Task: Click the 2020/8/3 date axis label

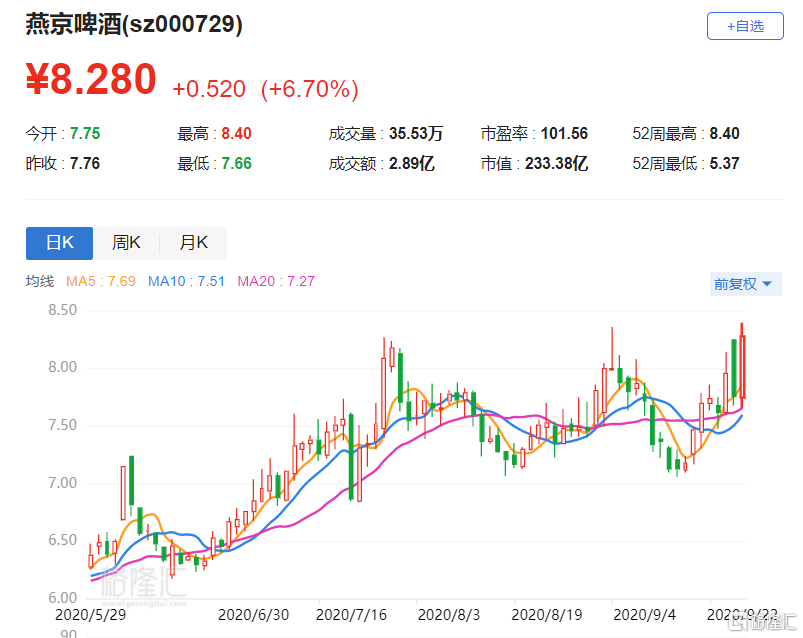Action: [449, 614]
